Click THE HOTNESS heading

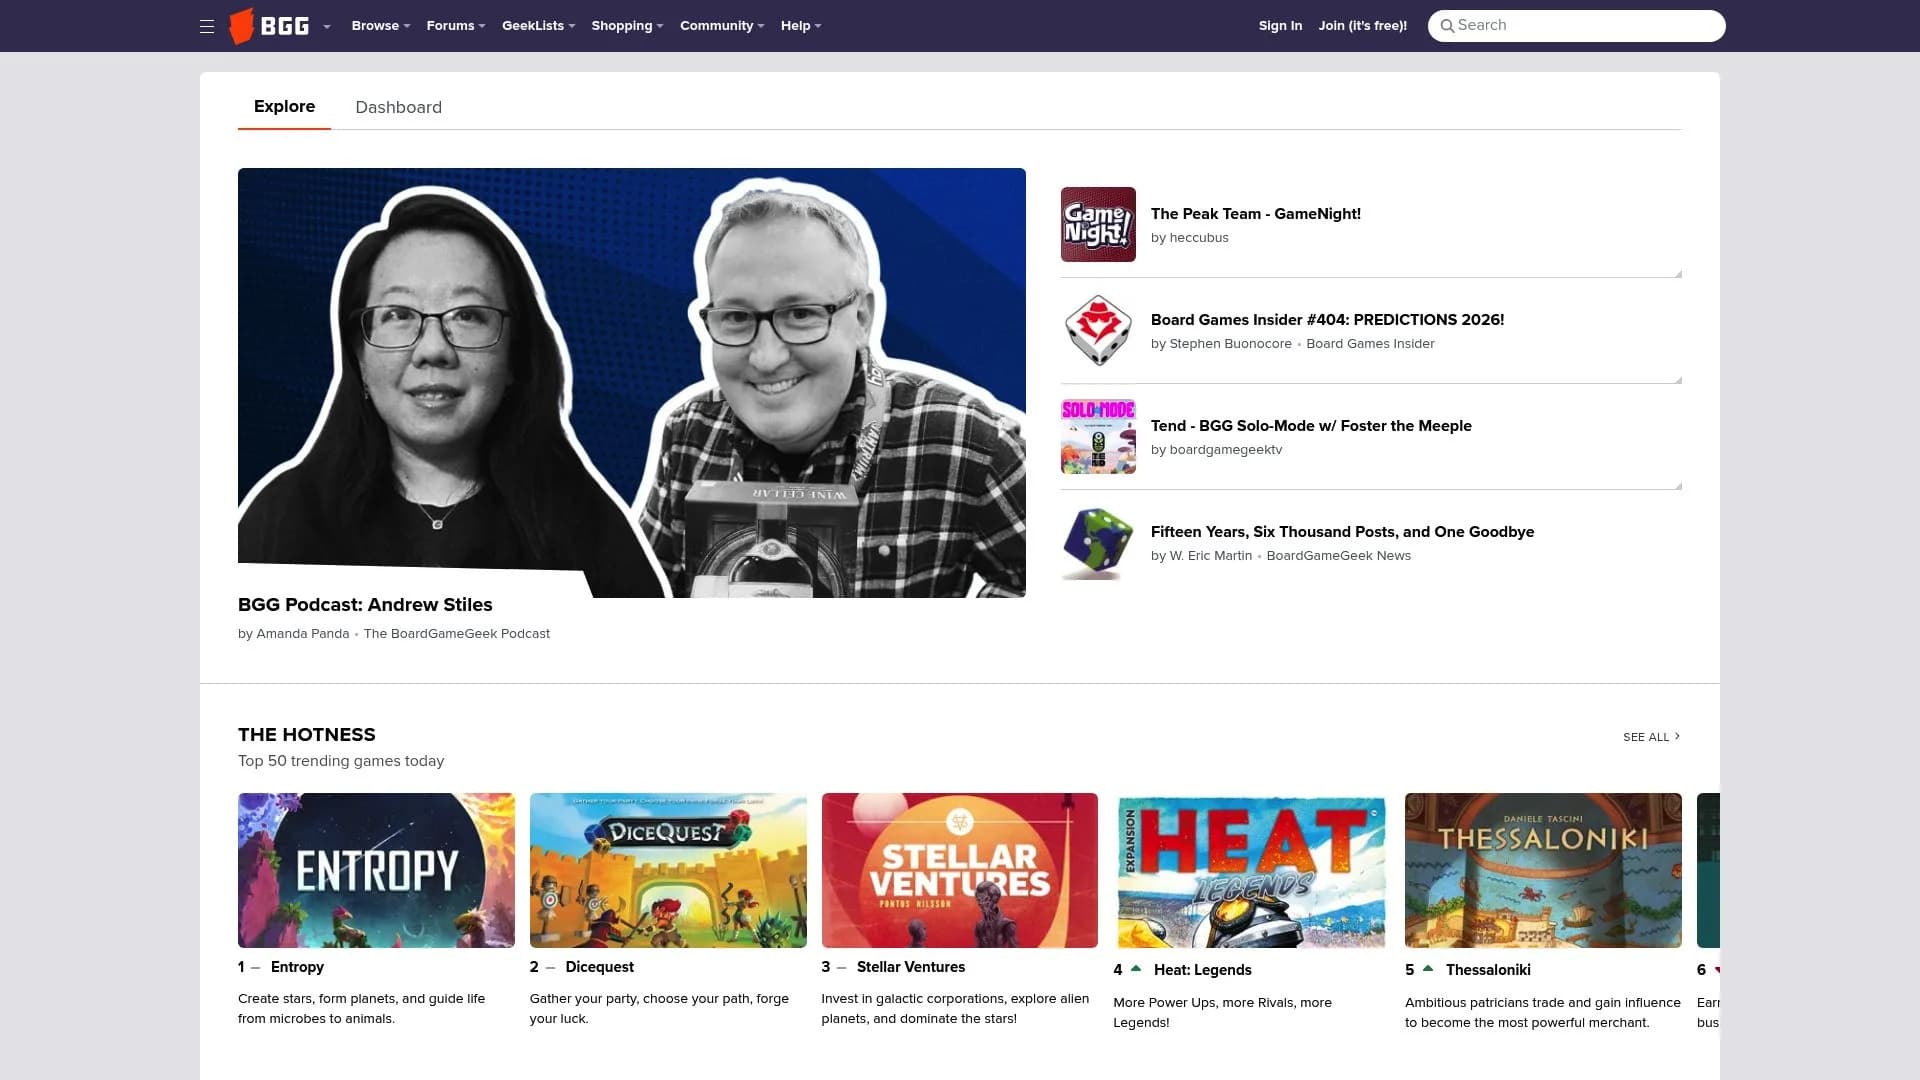(x=307, y=735)
